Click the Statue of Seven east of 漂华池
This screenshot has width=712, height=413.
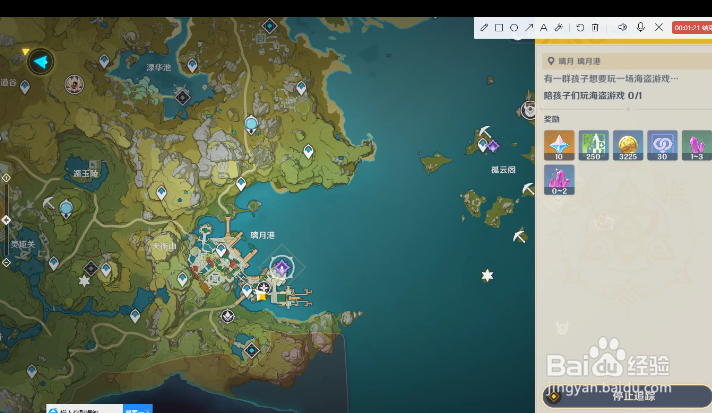(251, 124)
